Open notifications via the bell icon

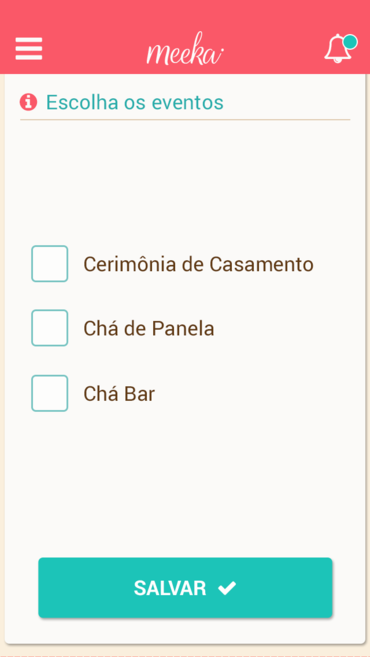[338, 49]
